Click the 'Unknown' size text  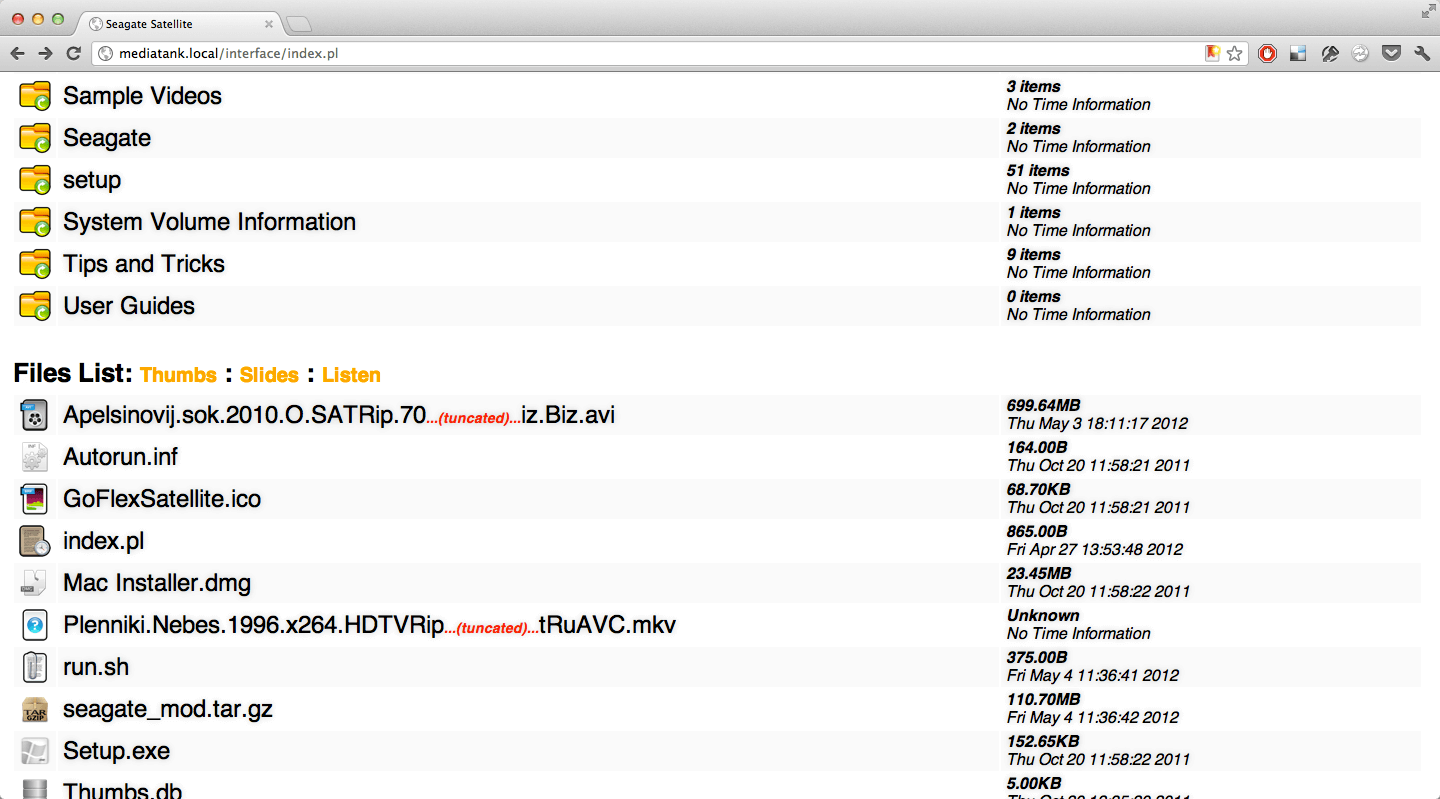[1043, 615]
